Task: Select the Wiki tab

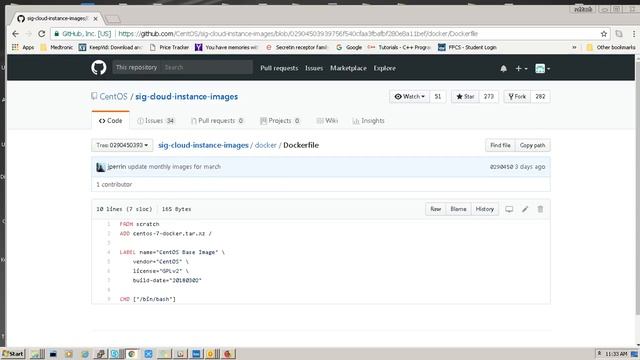Action: click(x=327, y=121)
